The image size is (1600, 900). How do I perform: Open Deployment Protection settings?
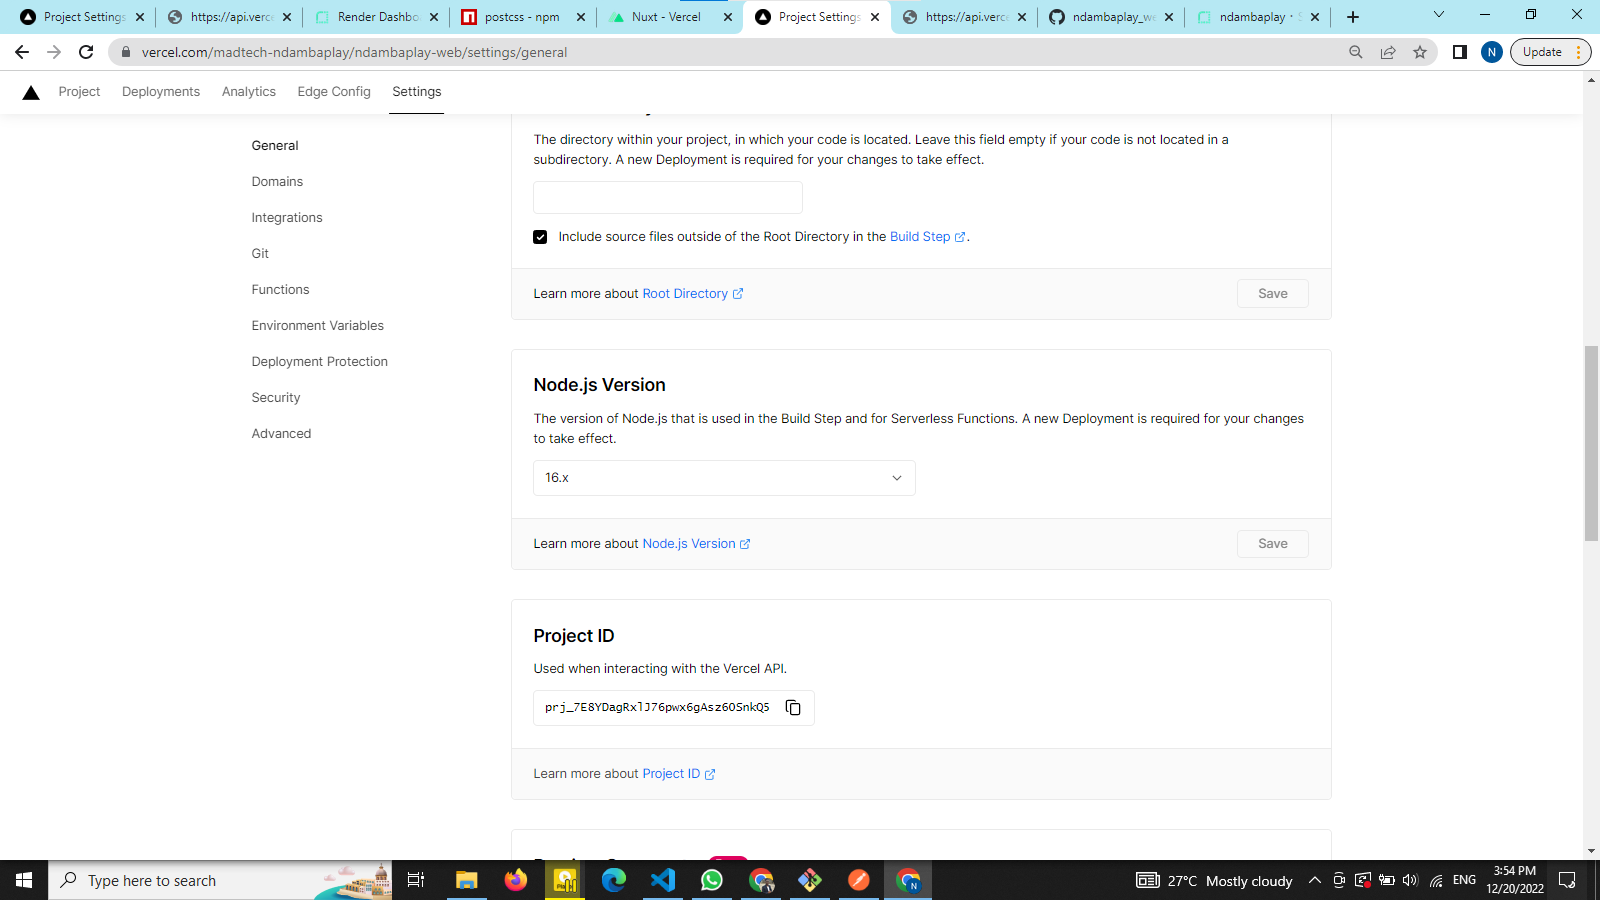pos(319,362)
